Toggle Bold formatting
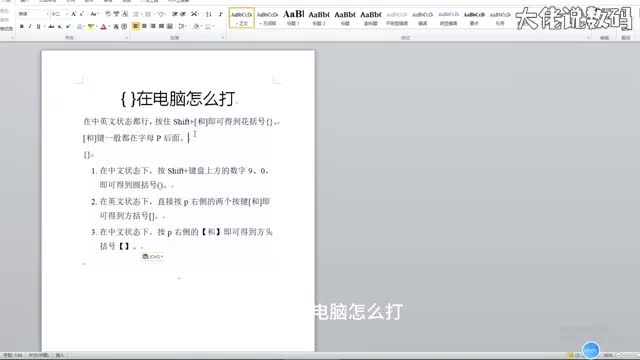This screenshot has width=640, height=360. point(22,27)
